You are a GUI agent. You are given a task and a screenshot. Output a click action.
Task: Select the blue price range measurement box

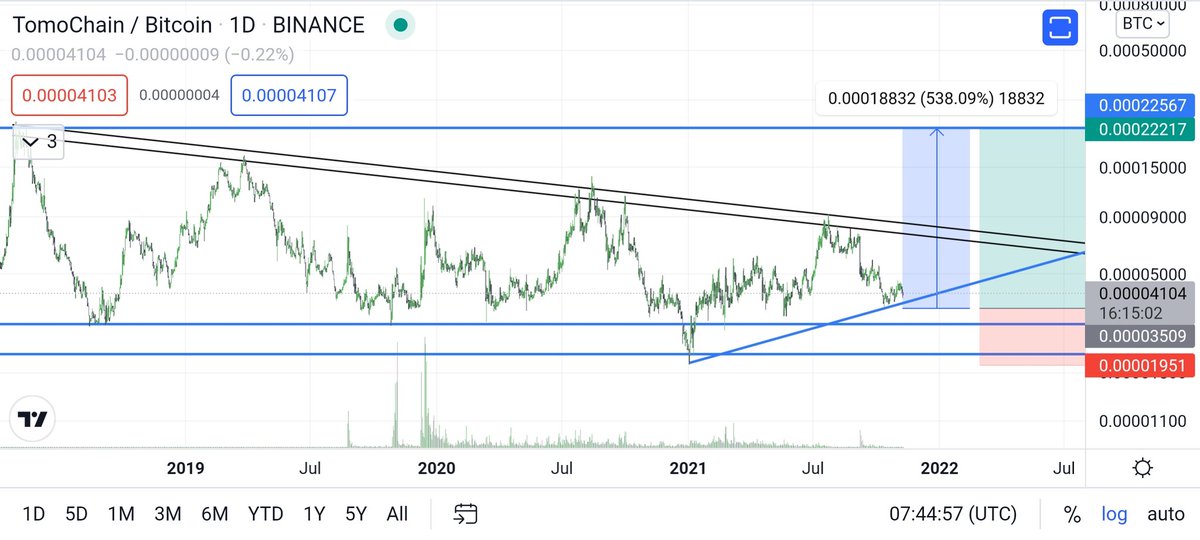[x=936, y=218]
